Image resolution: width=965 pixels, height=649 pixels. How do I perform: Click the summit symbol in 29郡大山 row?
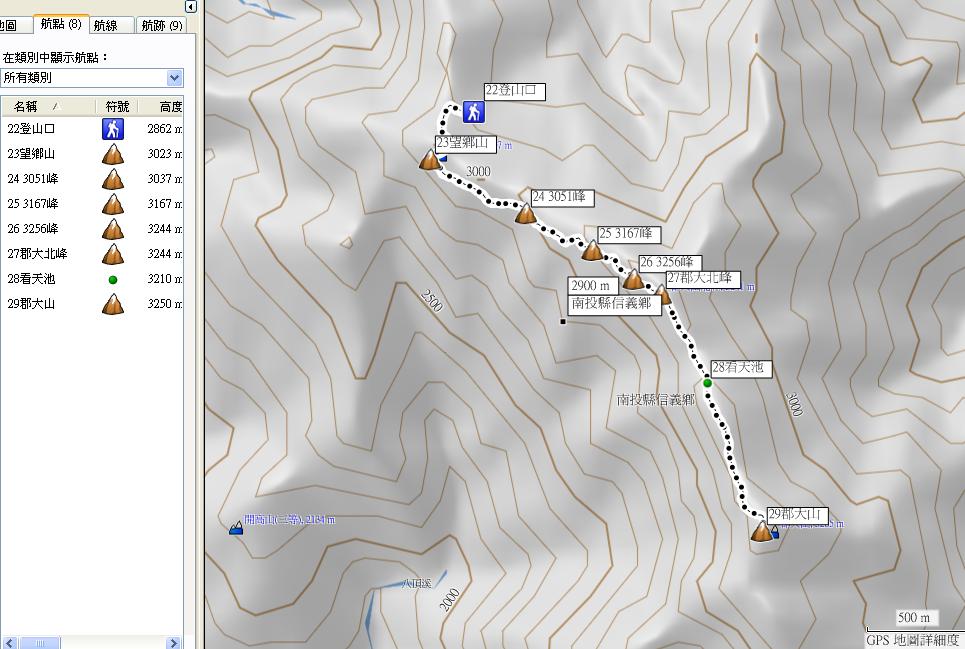point(113,304)
